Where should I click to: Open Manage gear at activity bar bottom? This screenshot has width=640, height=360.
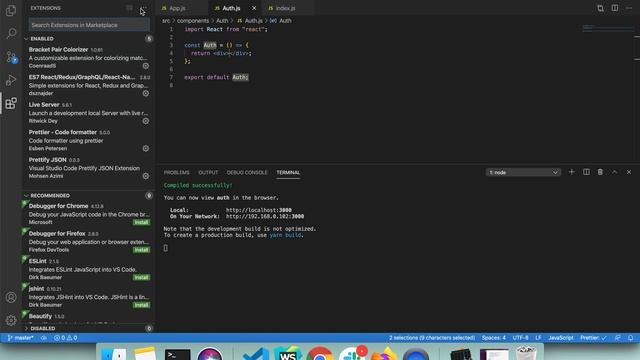pos(11,320)
